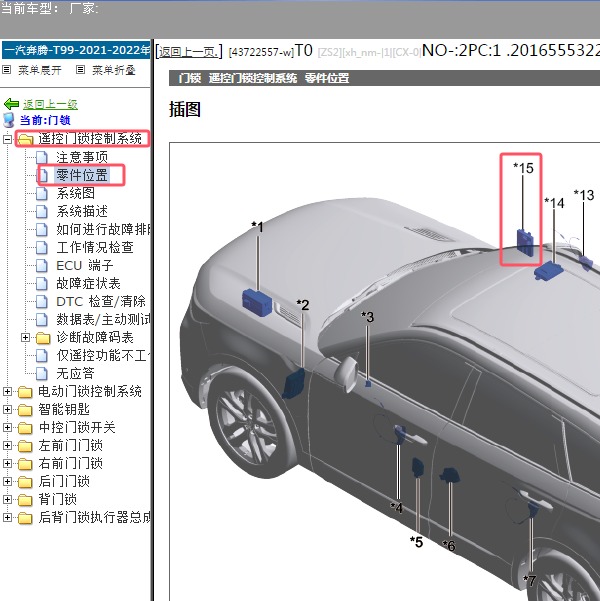The image size is (600, 601).
Task: Click folder icon of 背门锁
Action: tap(25, 500)
